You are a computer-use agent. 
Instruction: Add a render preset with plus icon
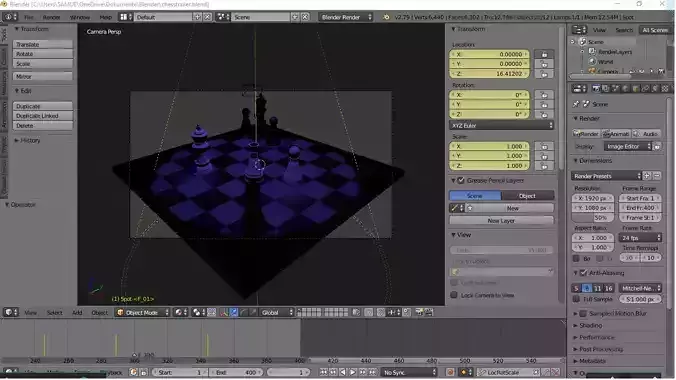[x=647, y=176]
